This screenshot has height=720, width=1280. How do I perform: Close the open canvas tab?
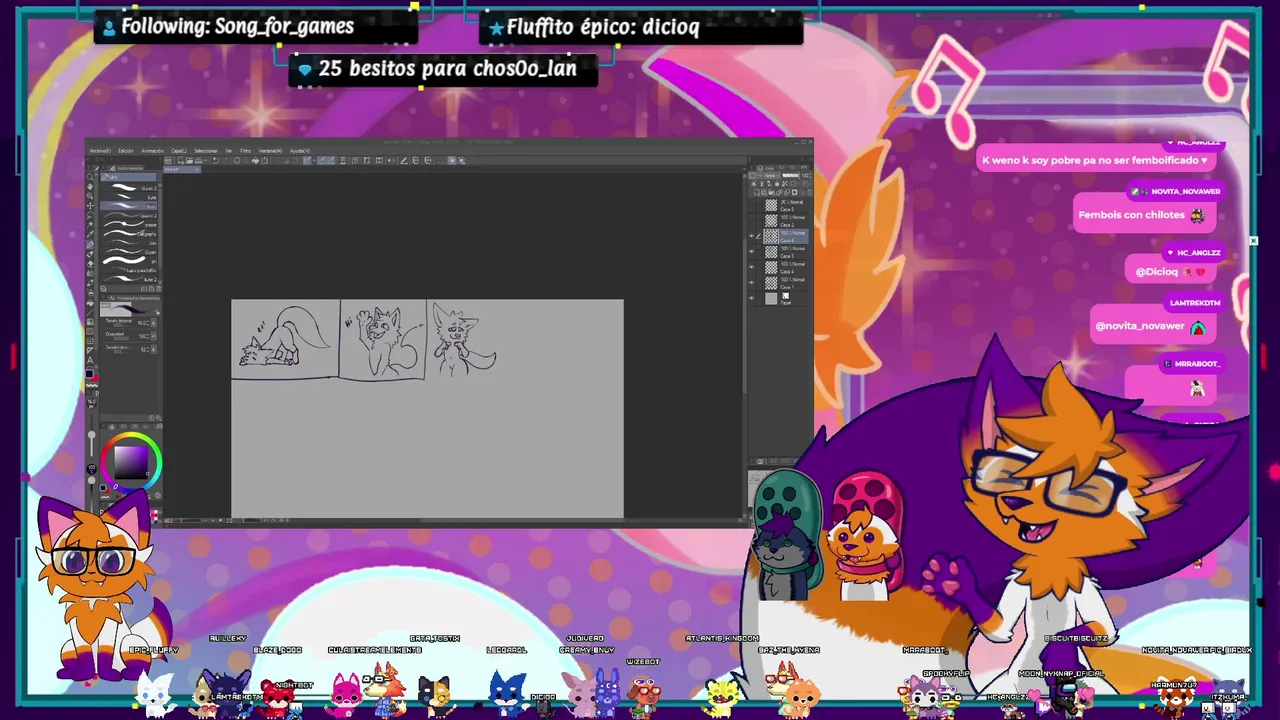(197, 169)
